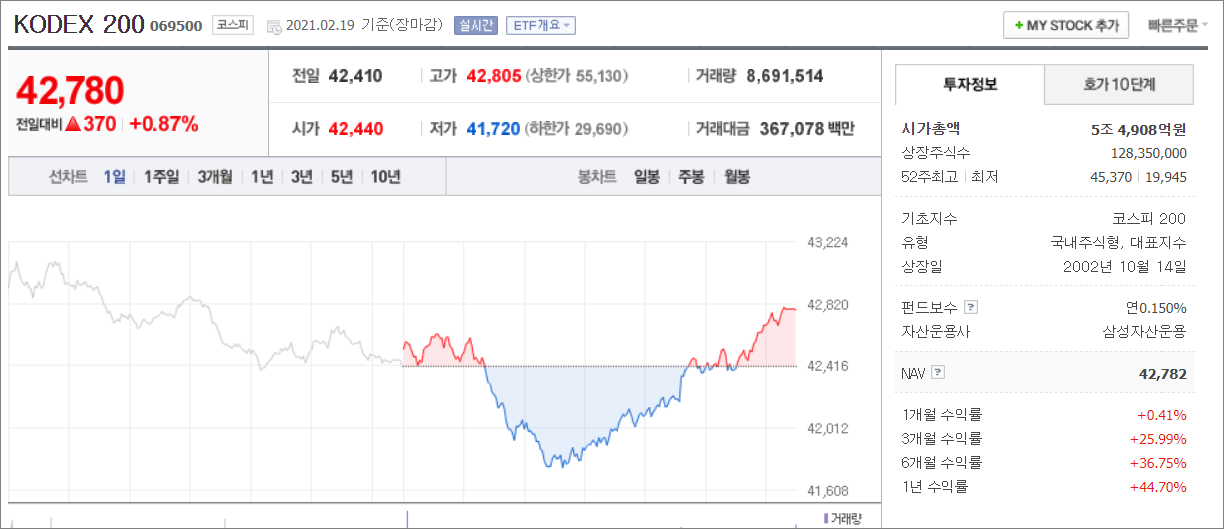Toggle the 실시간 real-time badge
Viewport: 1224px width, 529px height.
pyautogui.click(x=475, y=25)
